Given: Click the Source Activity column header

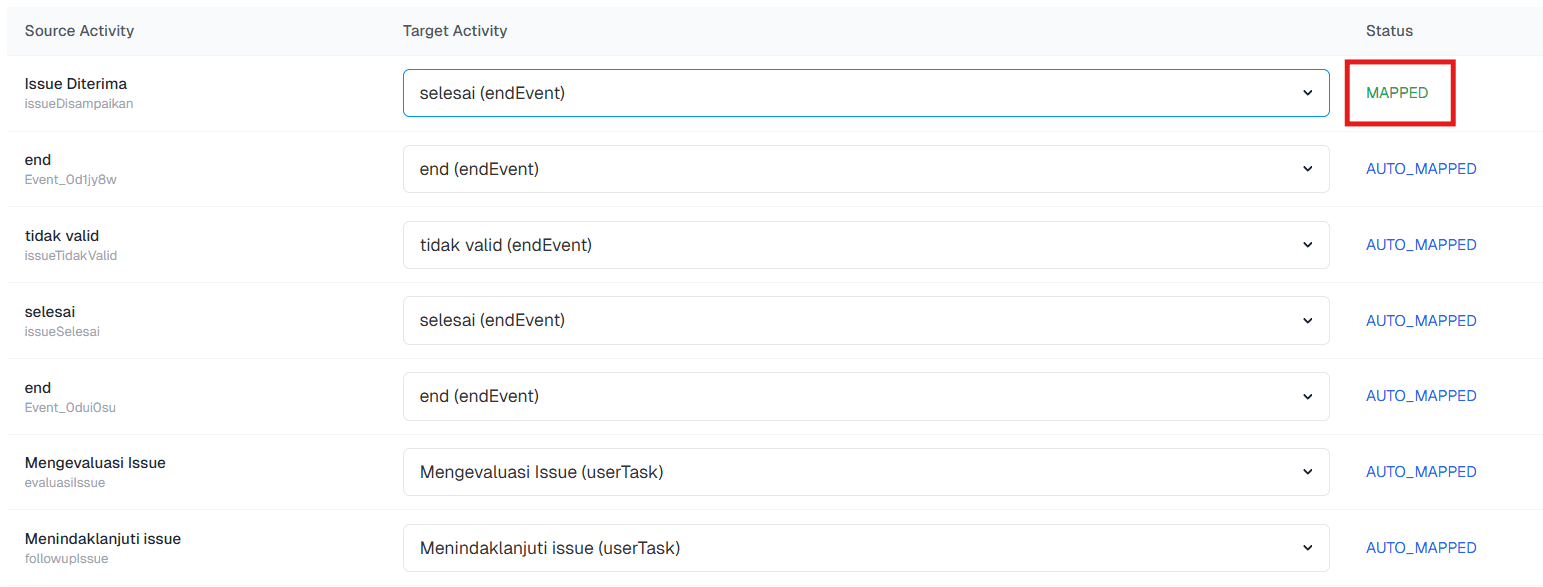Looking at the screenshot, I should click(x=79, y=31).
